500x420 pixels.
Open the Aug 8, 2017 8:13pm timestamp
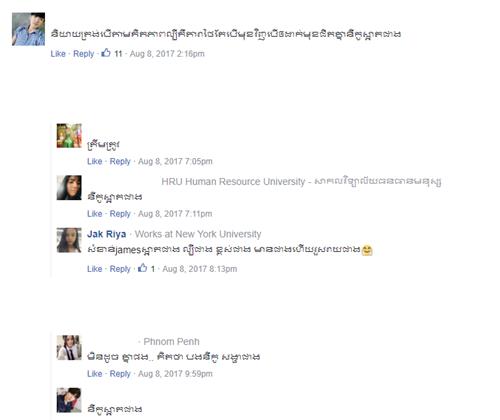click(200, 269)
